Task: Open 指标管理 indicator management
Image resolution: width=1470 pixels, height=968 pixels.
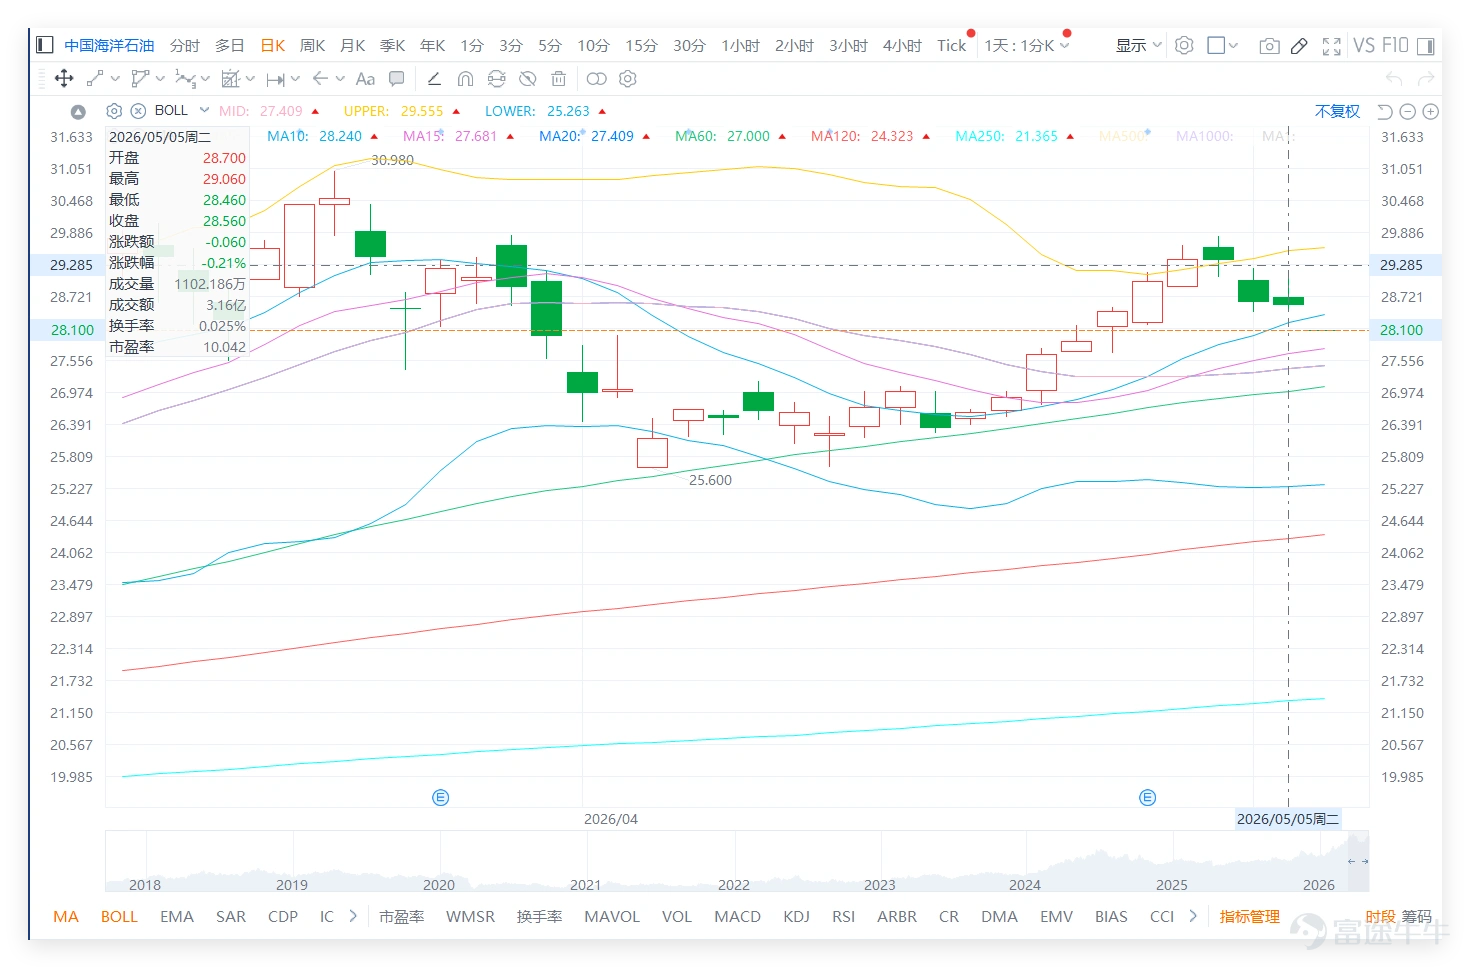Action: (1250, 916)
